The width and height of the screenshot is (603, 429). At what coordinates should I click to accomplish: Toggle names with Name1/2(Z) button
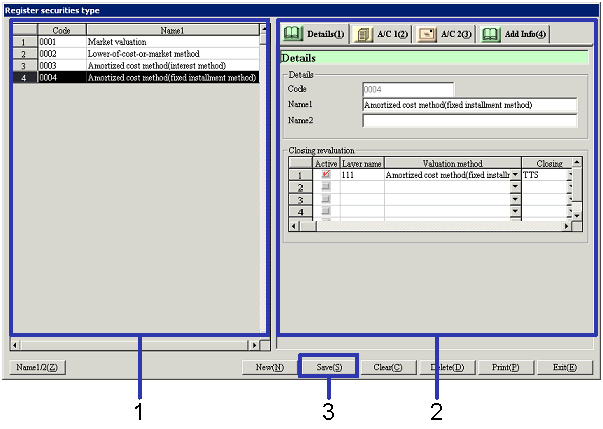[38, 367]
